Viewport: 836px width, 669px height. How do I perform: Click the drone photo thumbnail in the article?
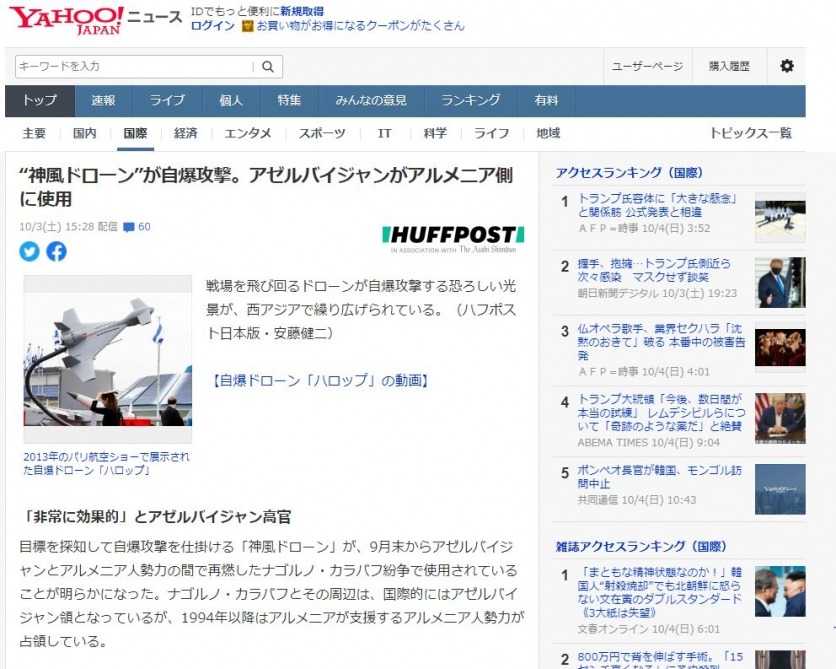pos(107,359)
